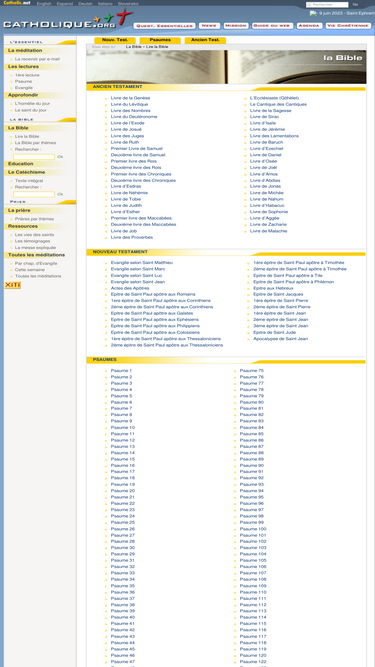
Task: Open Livre de la Genèse
Action: pyautogui.click(x=130, y=98)
